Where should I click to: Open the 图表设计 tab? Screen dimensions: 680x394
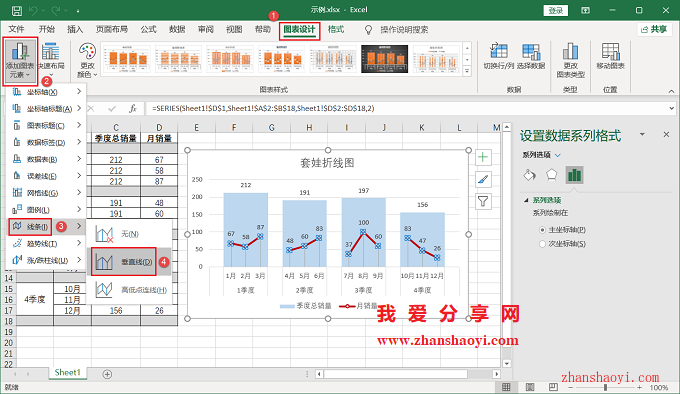299,29
